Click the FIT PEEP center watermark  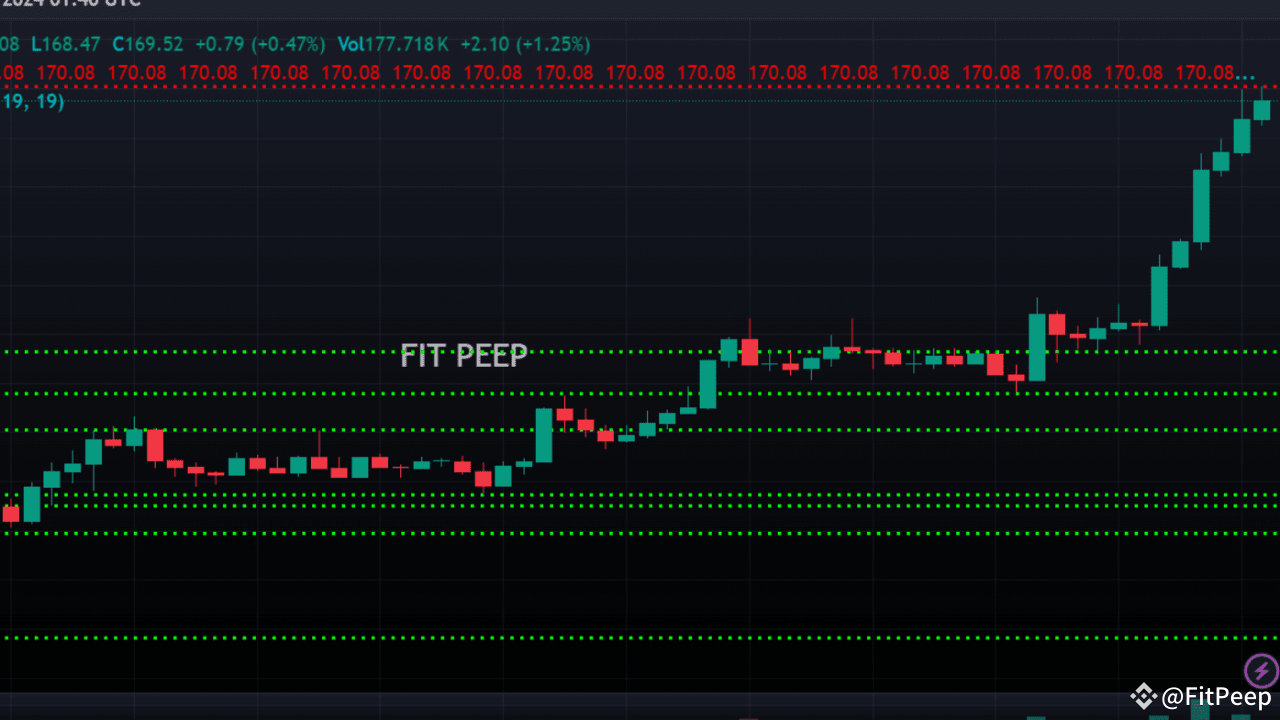[464, 355]
